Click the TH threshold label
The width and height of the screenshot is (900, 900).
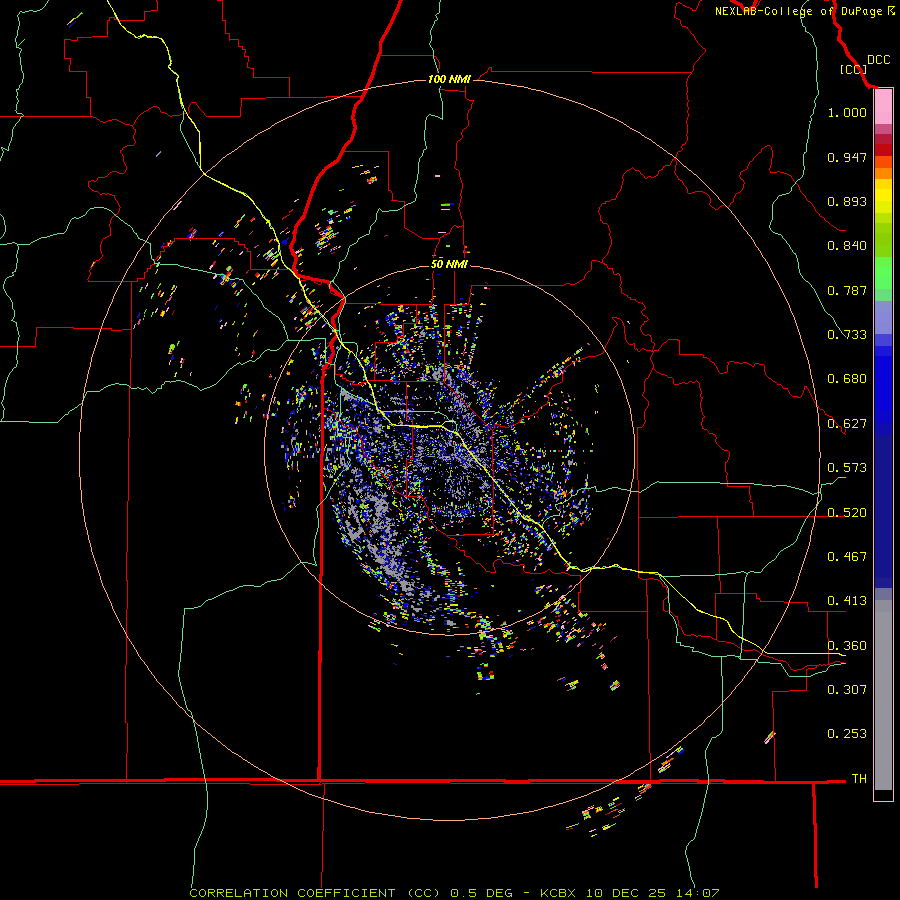pyautogui.click(x=859, y=779)
